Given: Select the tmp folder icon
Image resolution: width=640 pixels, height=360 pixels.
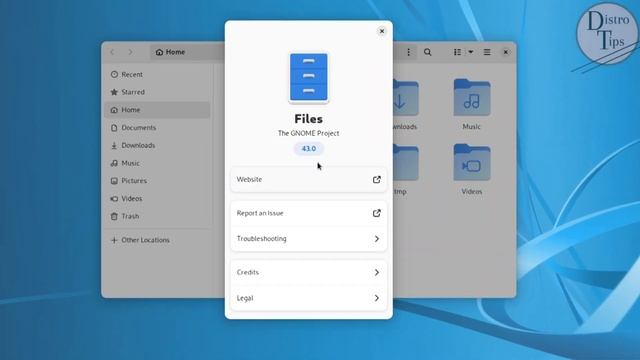Looking at the screenshot, I should tap(406, 162).
